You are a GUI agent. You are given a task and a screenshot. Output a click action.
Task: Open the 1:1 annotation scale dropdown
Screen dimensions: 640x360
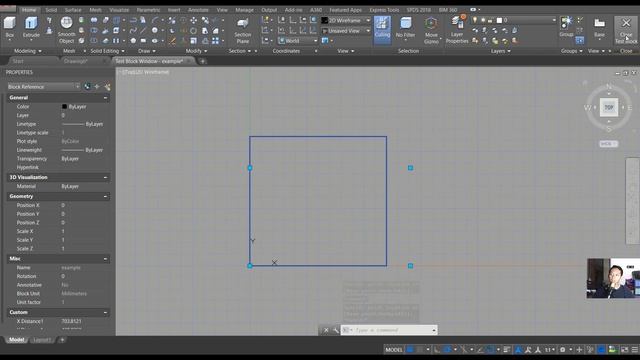550,350
